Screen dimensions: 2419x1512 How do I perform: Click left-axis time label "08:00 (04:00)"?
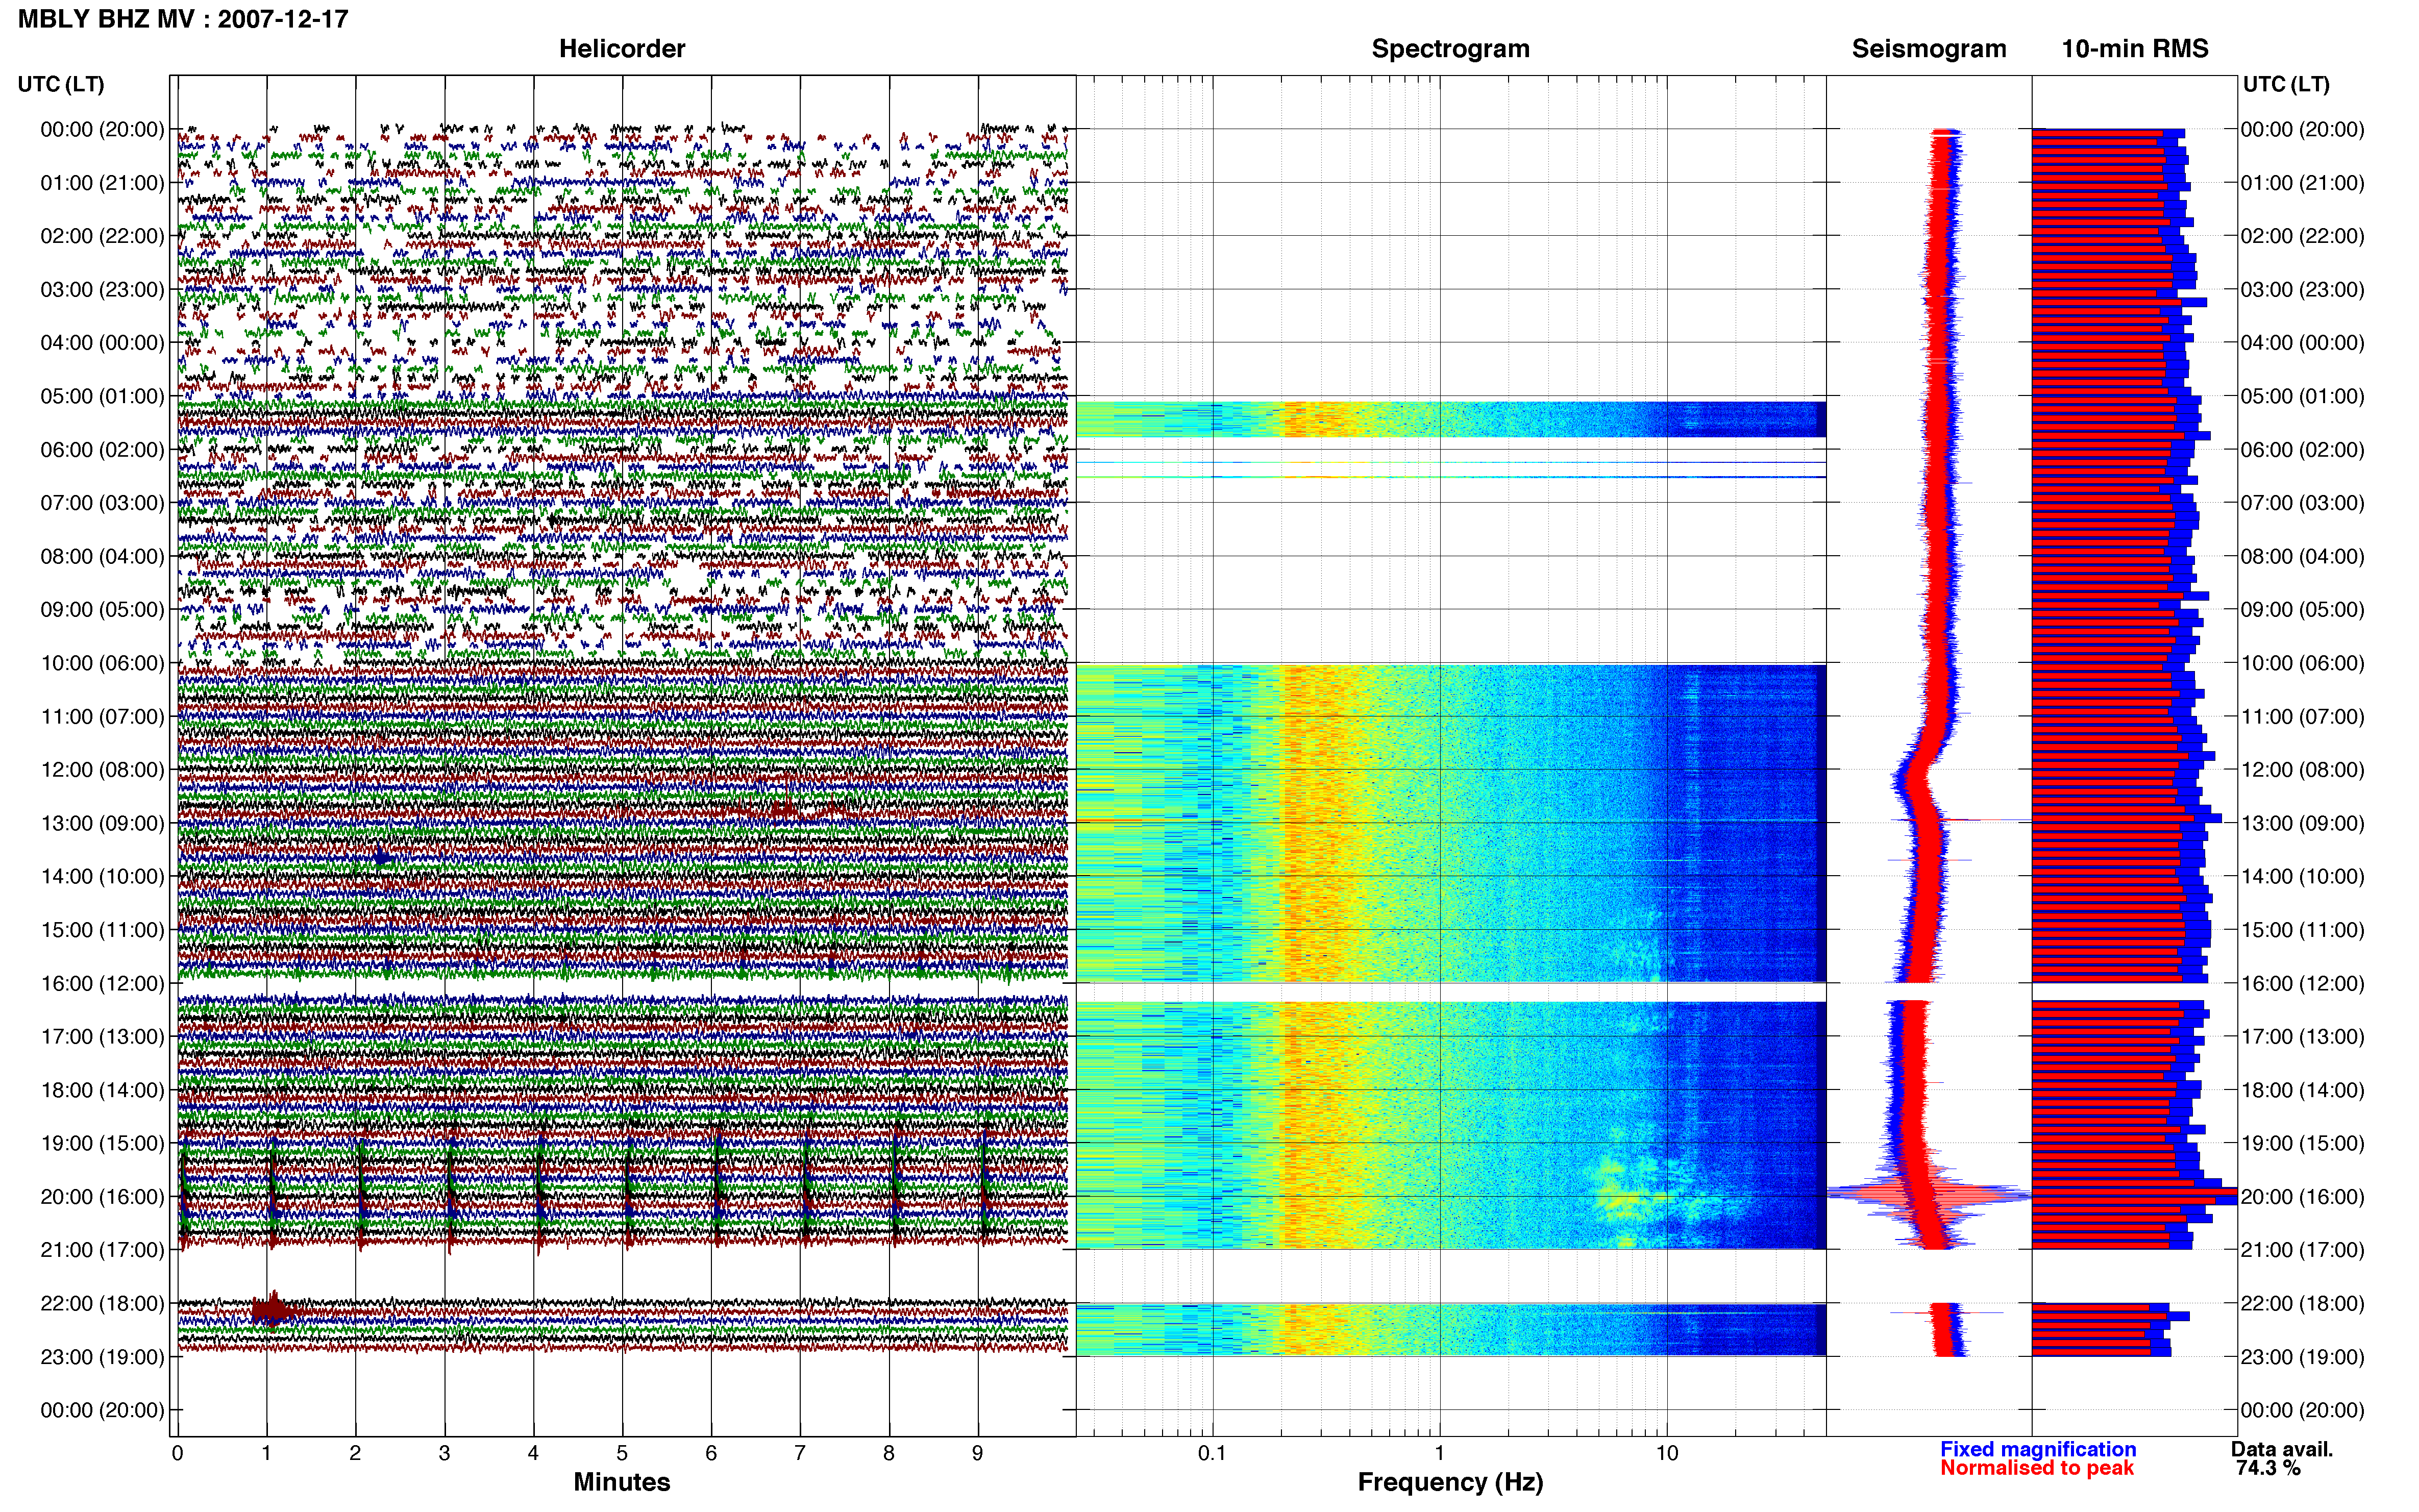click(x=102, y=556)
